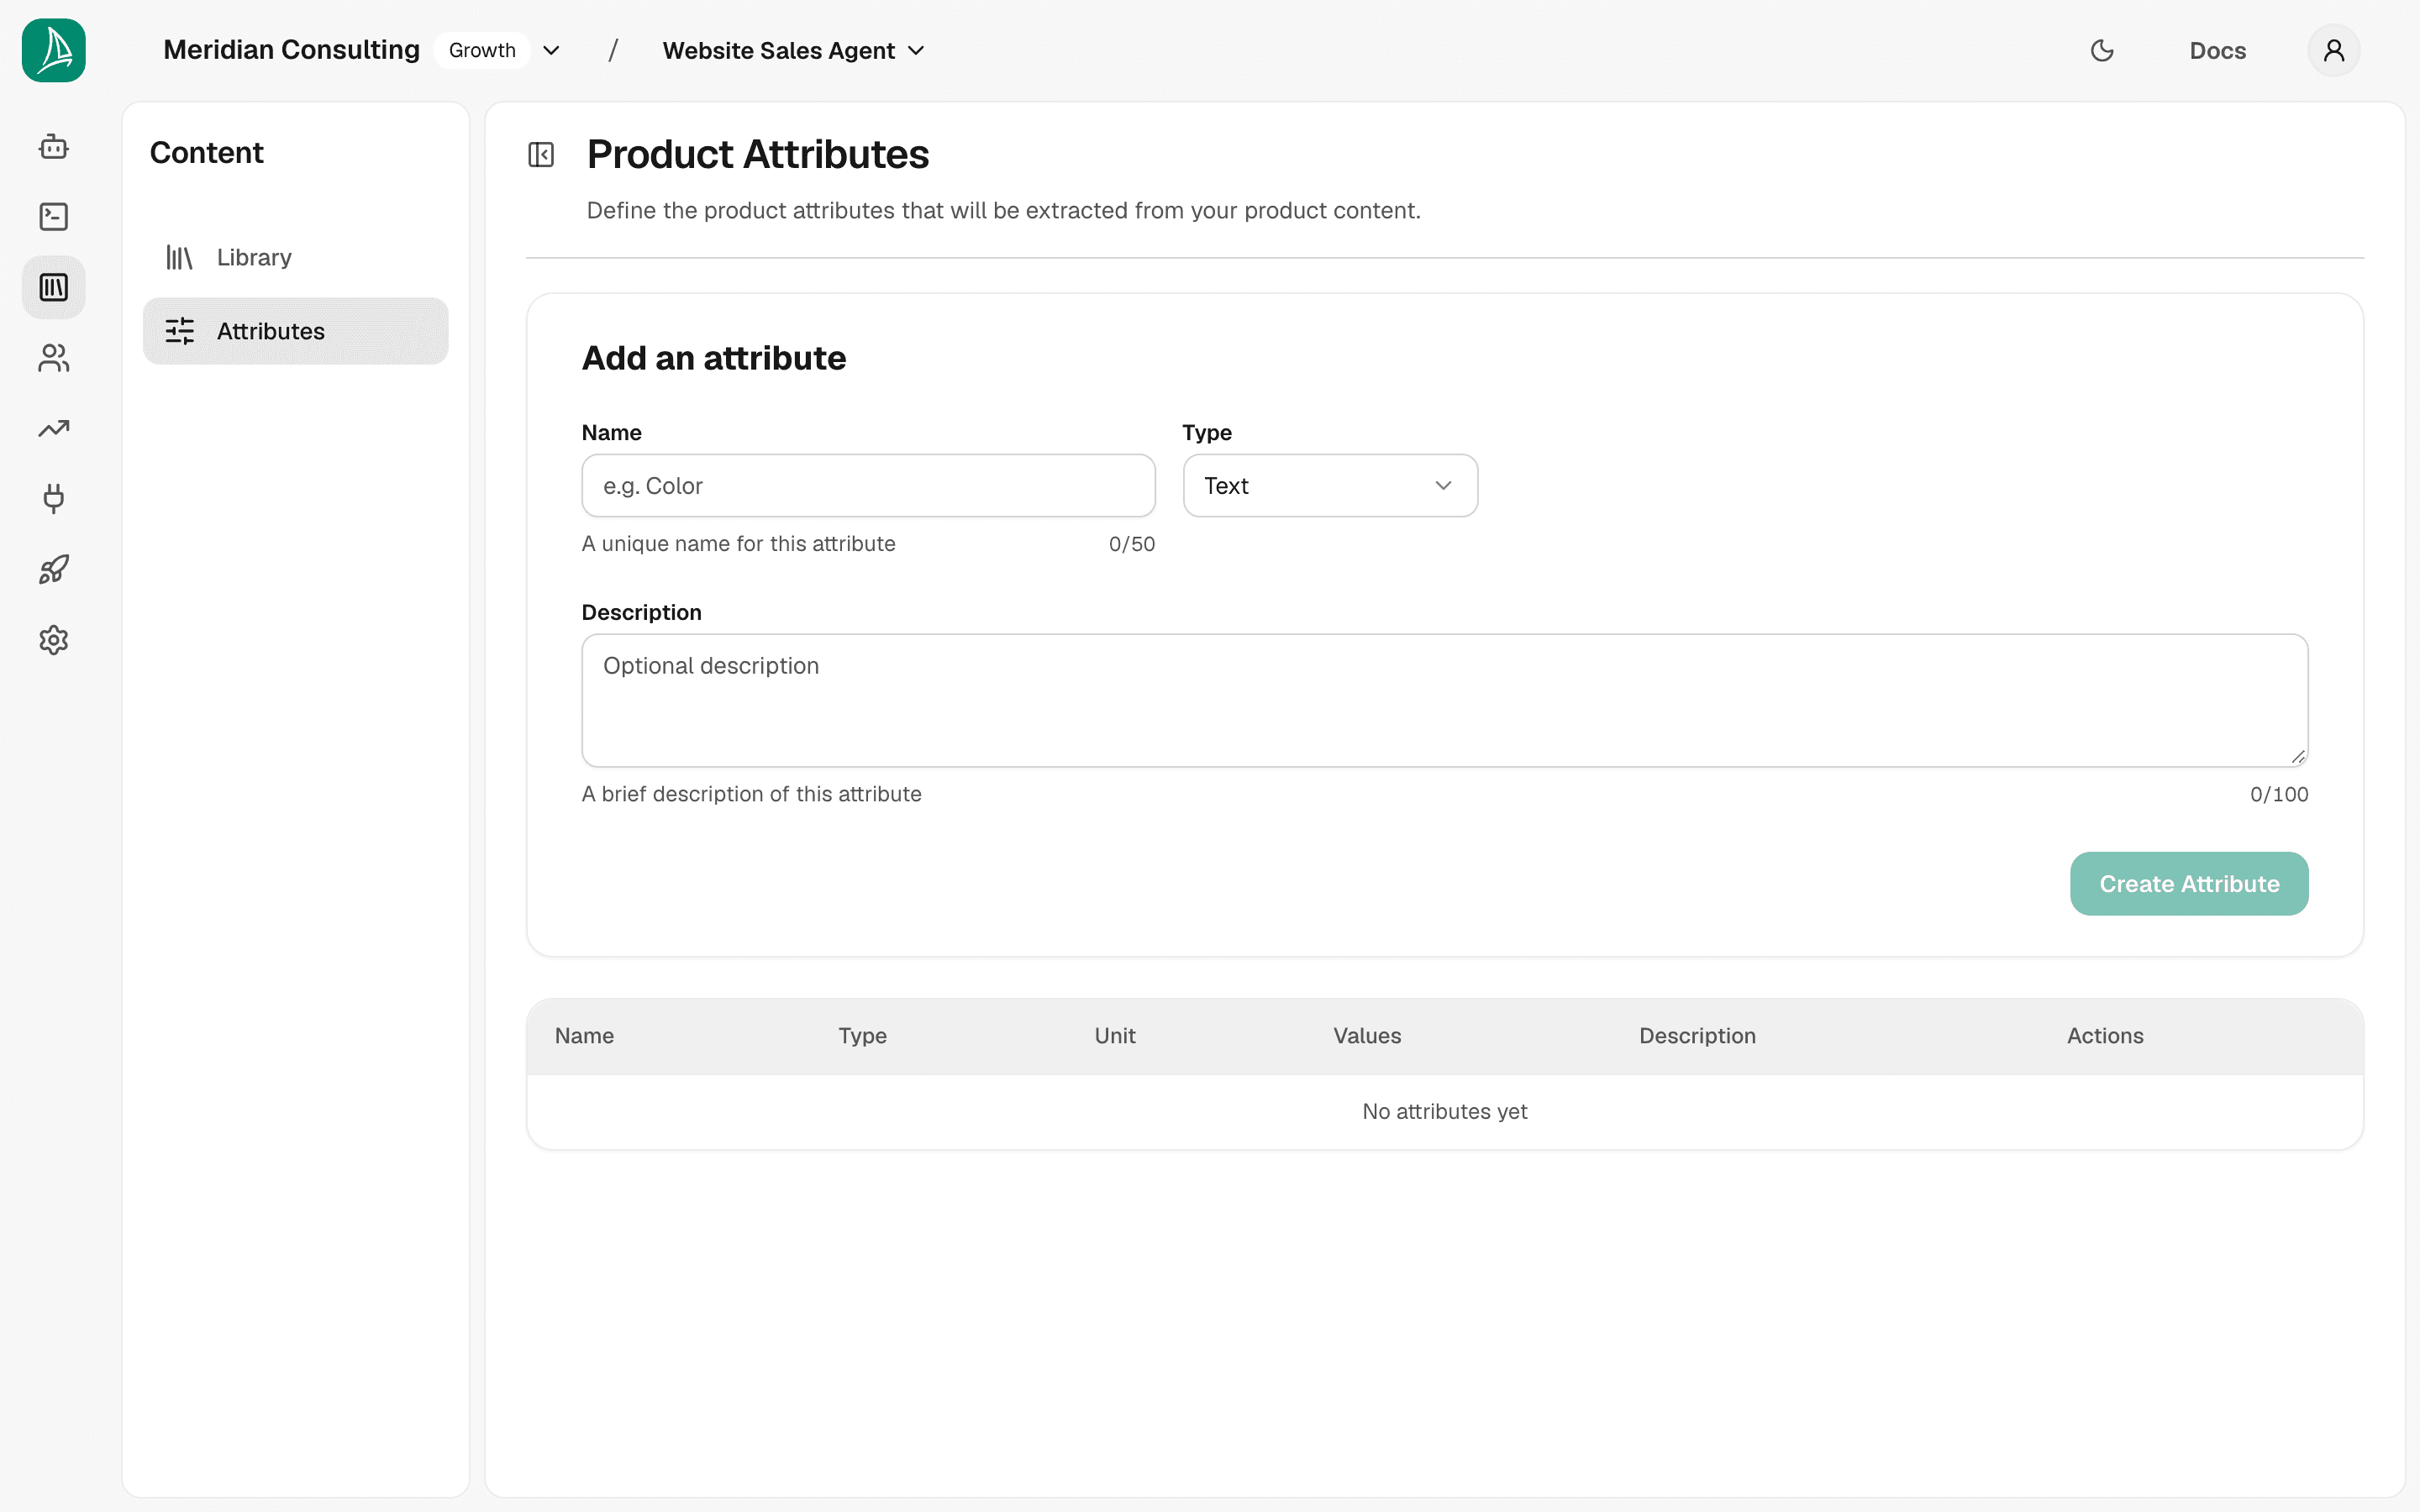
Task: Open the robot agent sidebar icon
Action: (54, 147)
